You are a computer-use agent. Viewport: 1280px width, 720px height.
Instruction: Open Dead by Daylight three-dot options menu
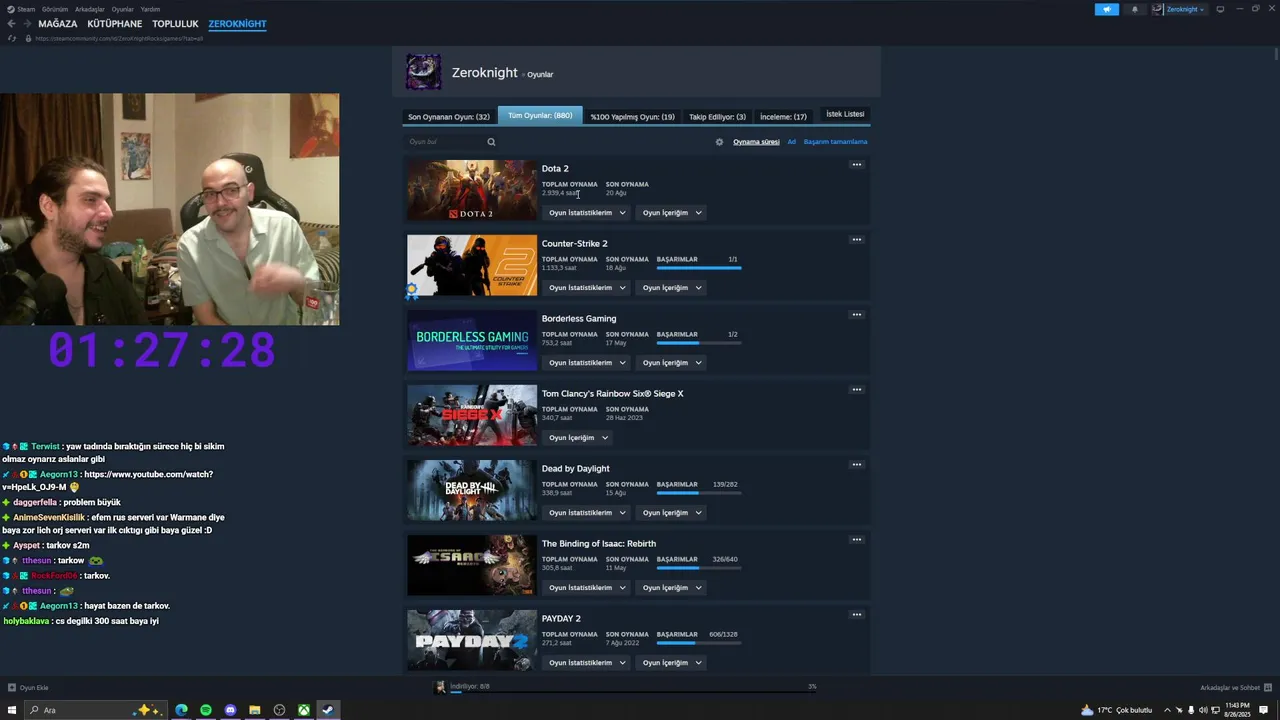(x=856, y=465)
